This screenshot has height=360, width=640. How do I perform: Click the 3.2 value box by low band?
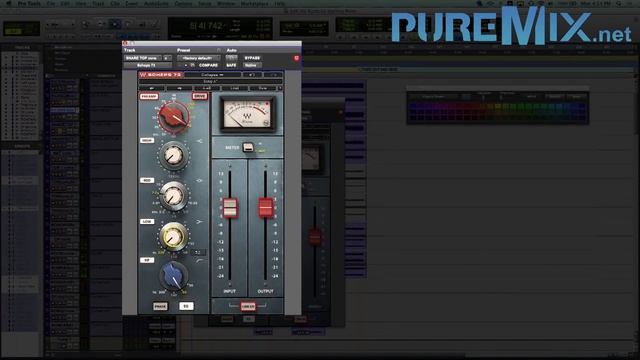point(198,253)
